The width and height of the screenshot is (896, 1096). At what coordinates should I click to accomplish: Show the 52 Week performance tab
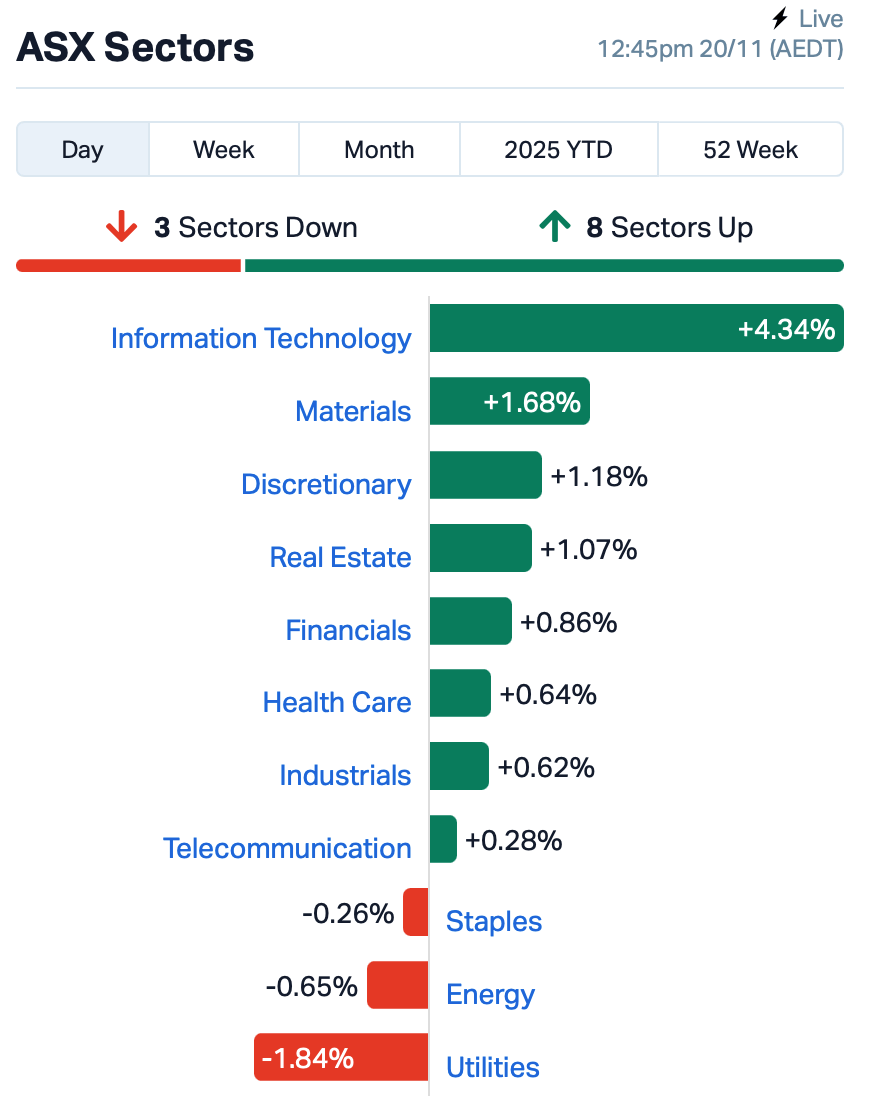(x=750, y=150)
